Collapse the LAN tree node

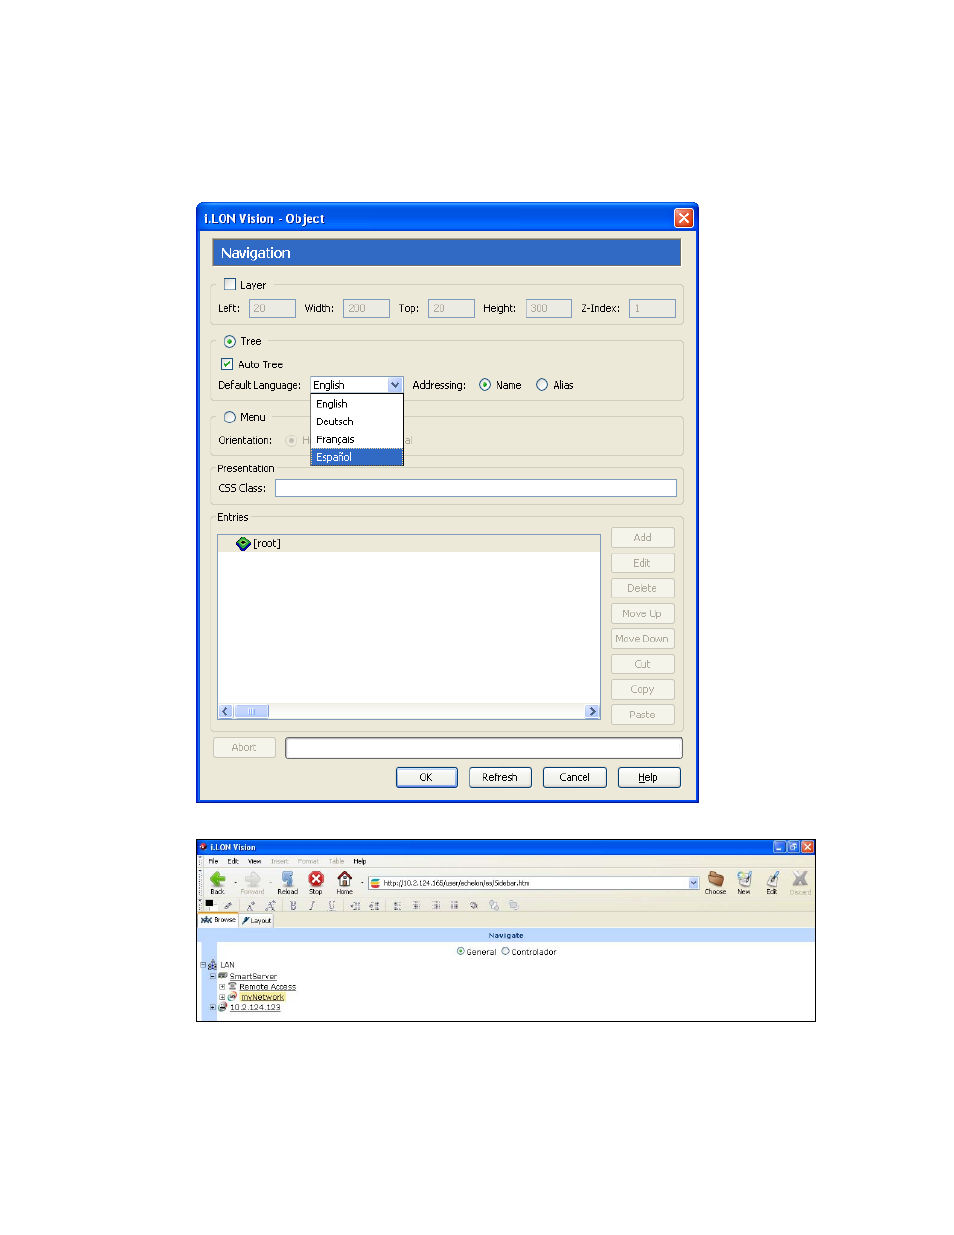coord(203,965)
